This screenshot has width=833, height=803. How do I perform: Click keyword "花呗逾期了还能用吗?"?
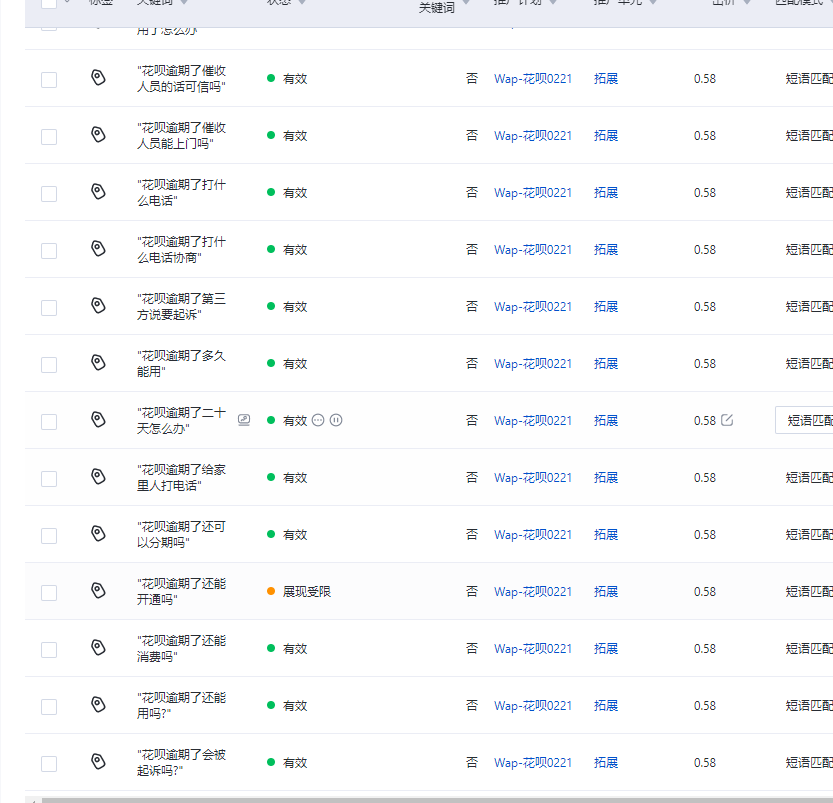click(181, 706)
